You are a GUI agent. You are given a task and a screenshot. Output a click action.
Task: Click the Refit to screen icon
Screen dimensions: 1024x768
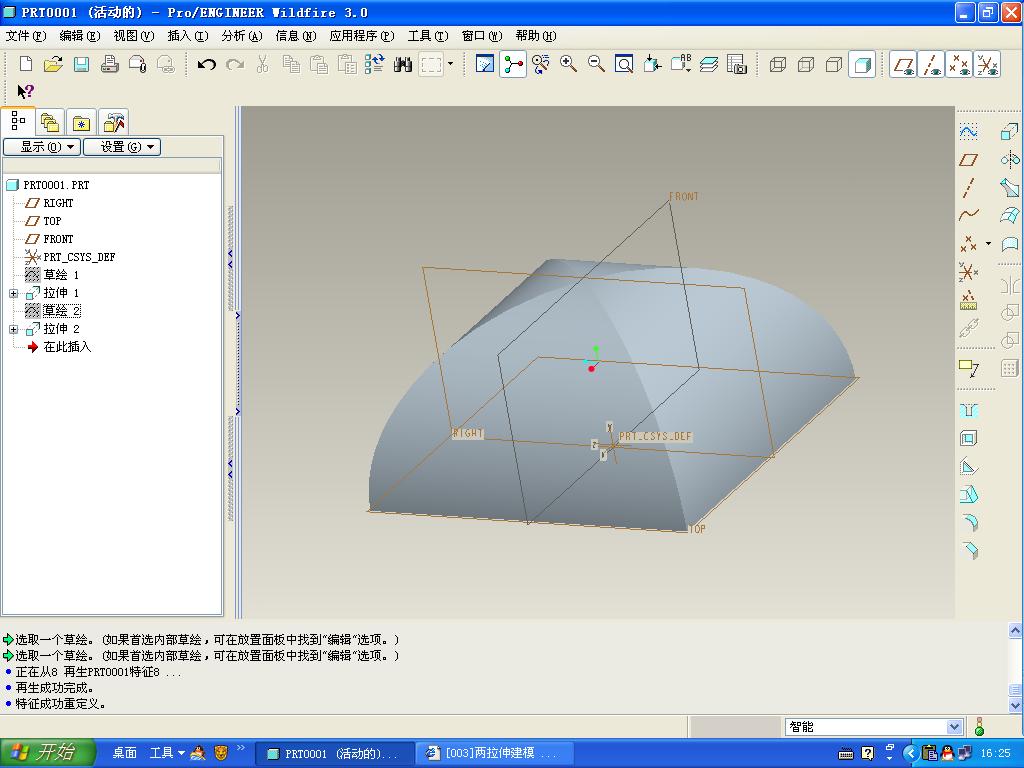click(x=624, y=64)
